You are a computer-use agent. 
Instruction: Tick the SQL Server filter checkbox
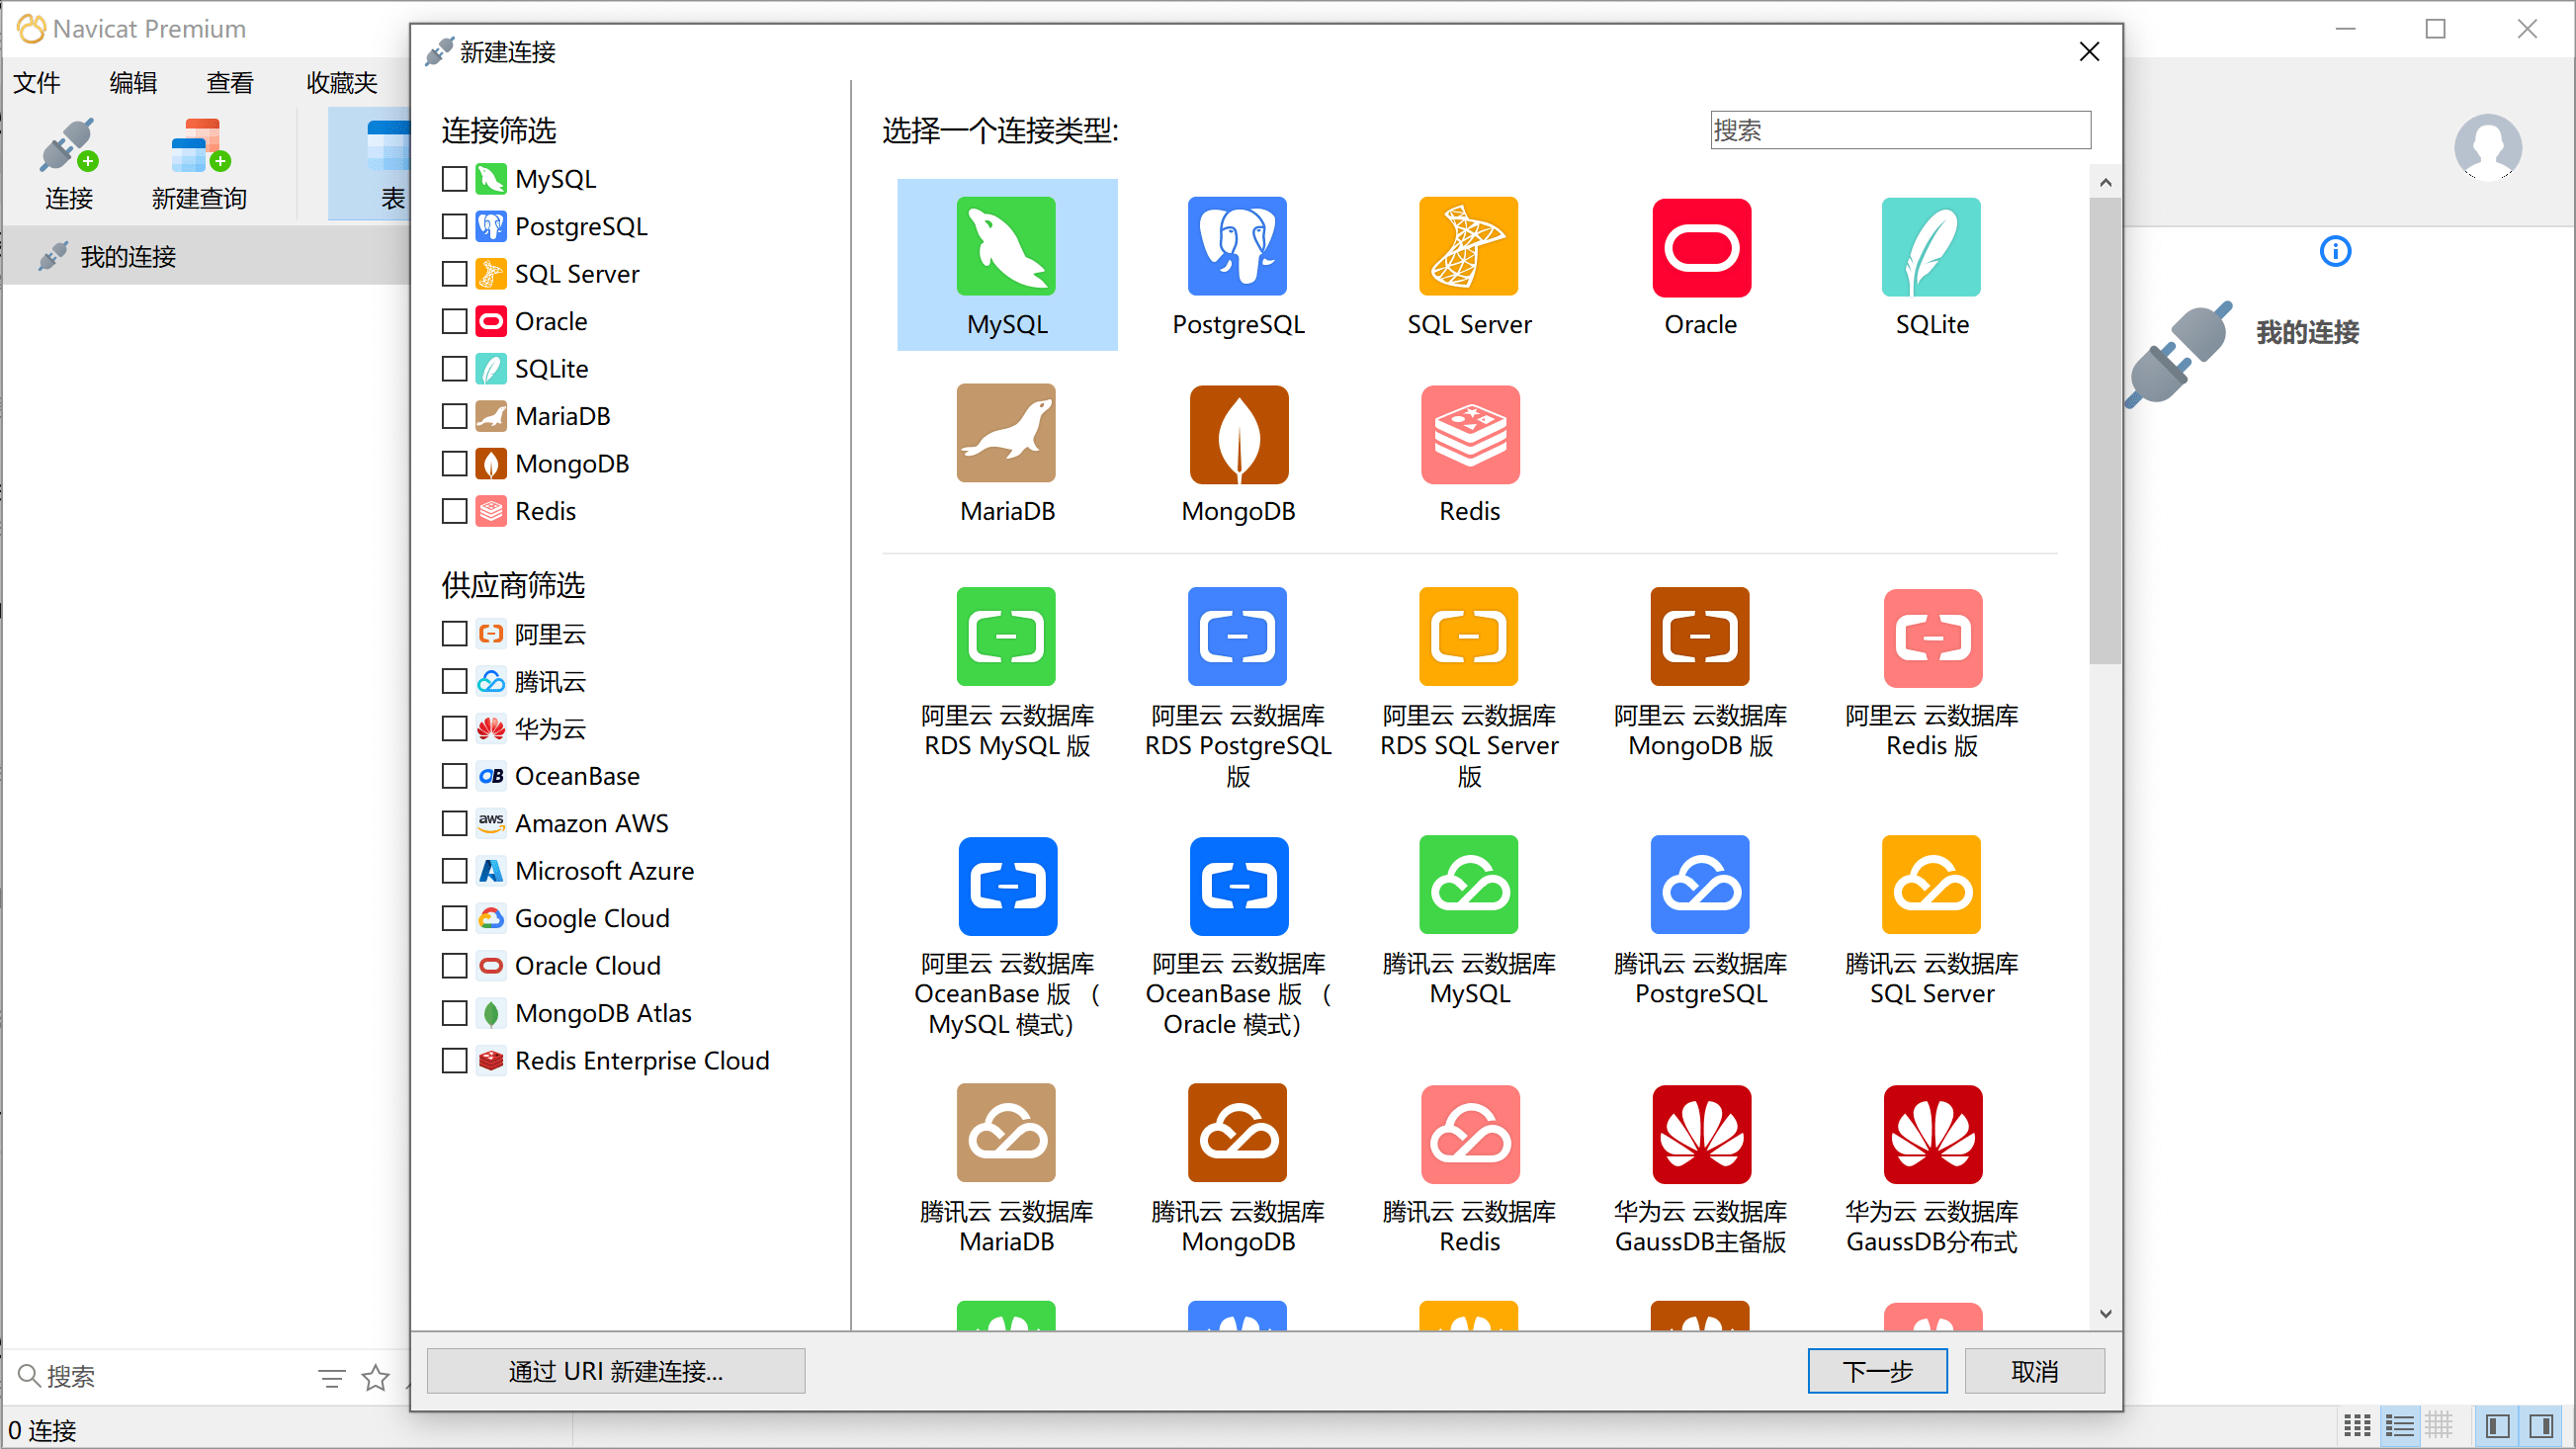tap(454, 273)
